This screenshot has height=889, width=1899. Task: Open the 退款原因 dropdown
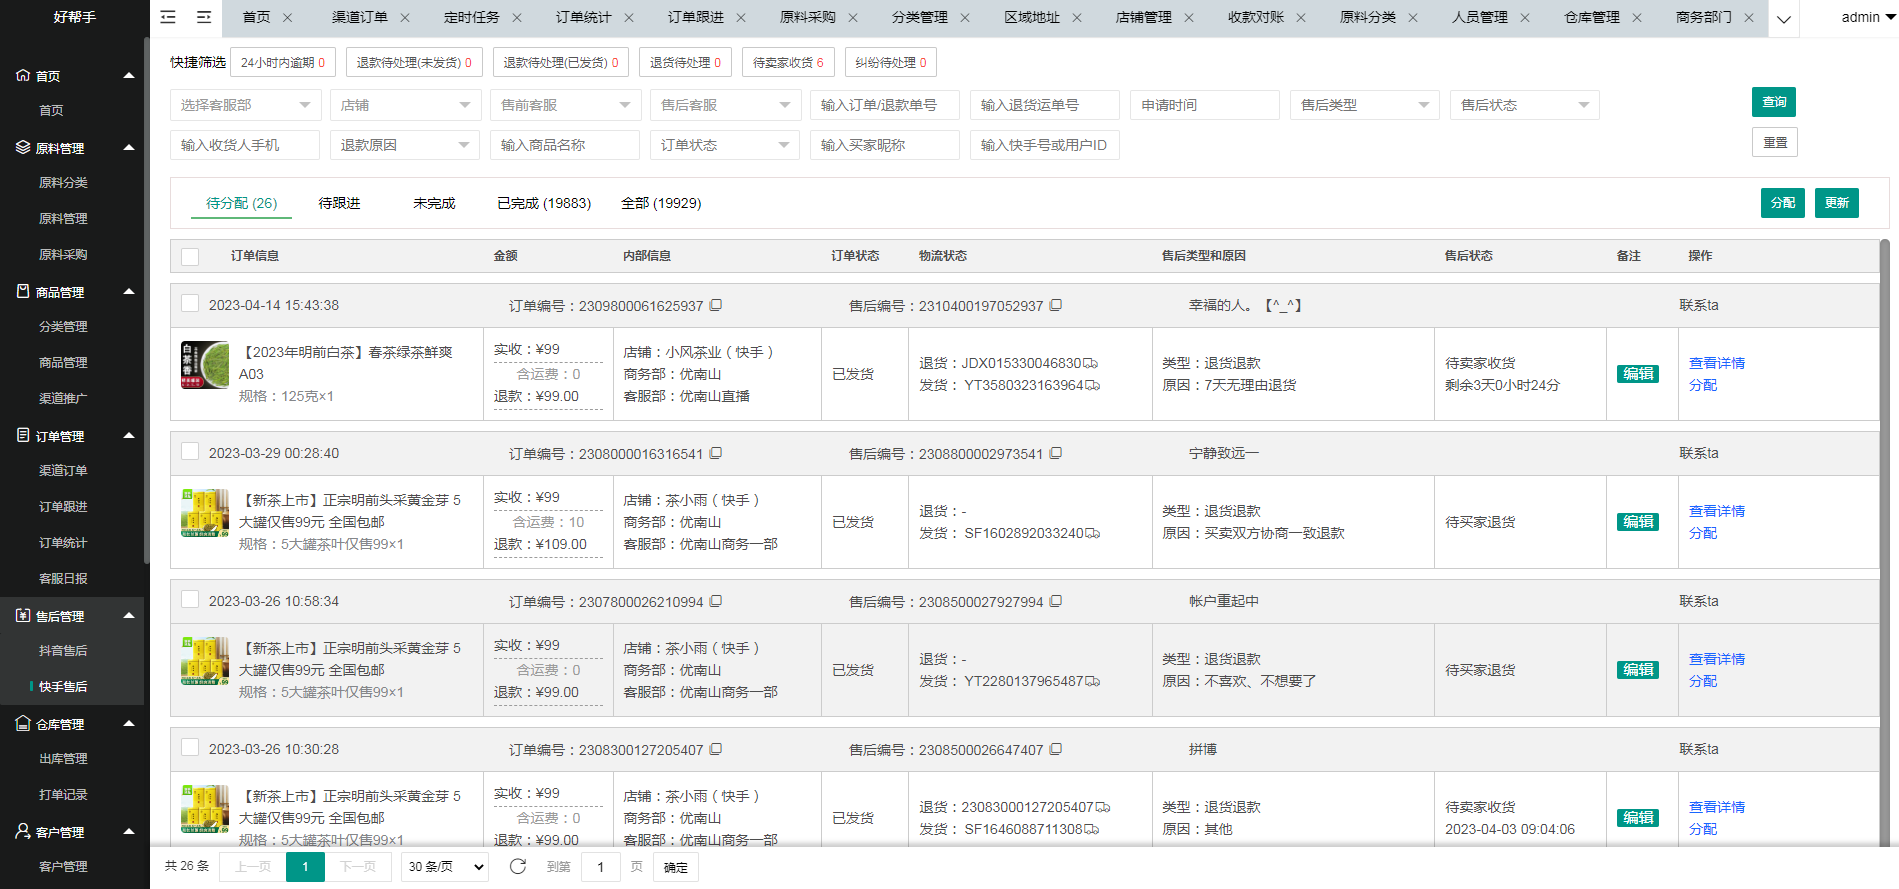coord(405,145)
